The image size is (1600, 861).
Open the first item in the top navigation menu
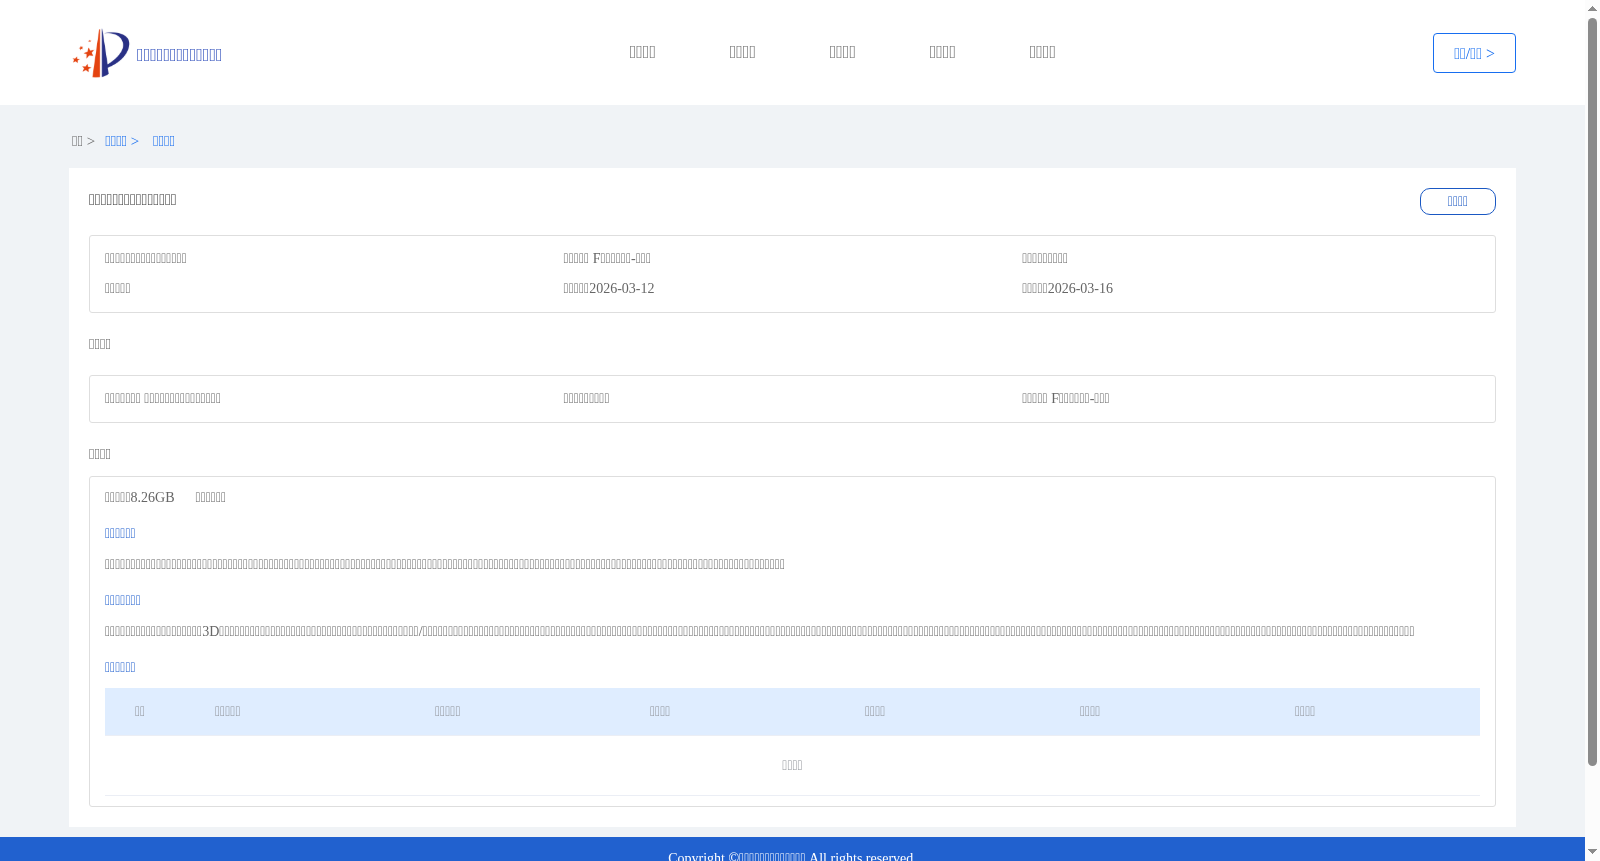click(642, 52)
